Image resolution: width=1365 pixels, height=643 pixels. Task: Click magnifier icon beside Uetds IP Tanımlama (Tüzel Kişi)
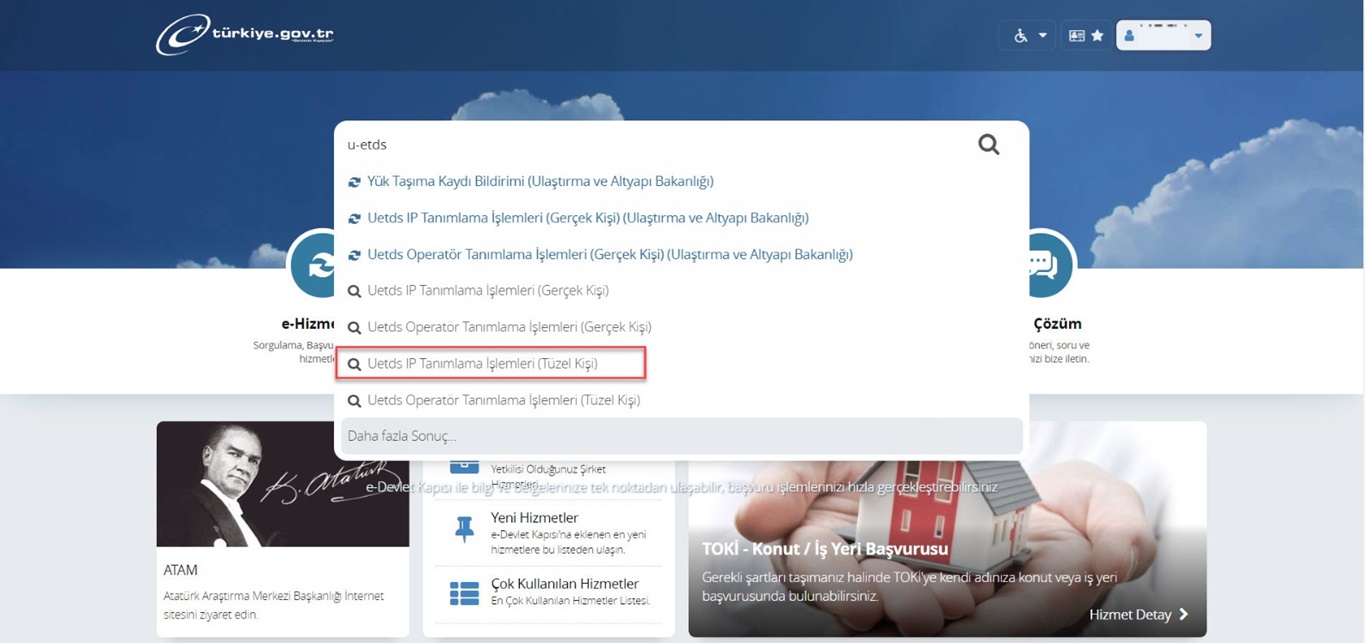tap(354, 364)
